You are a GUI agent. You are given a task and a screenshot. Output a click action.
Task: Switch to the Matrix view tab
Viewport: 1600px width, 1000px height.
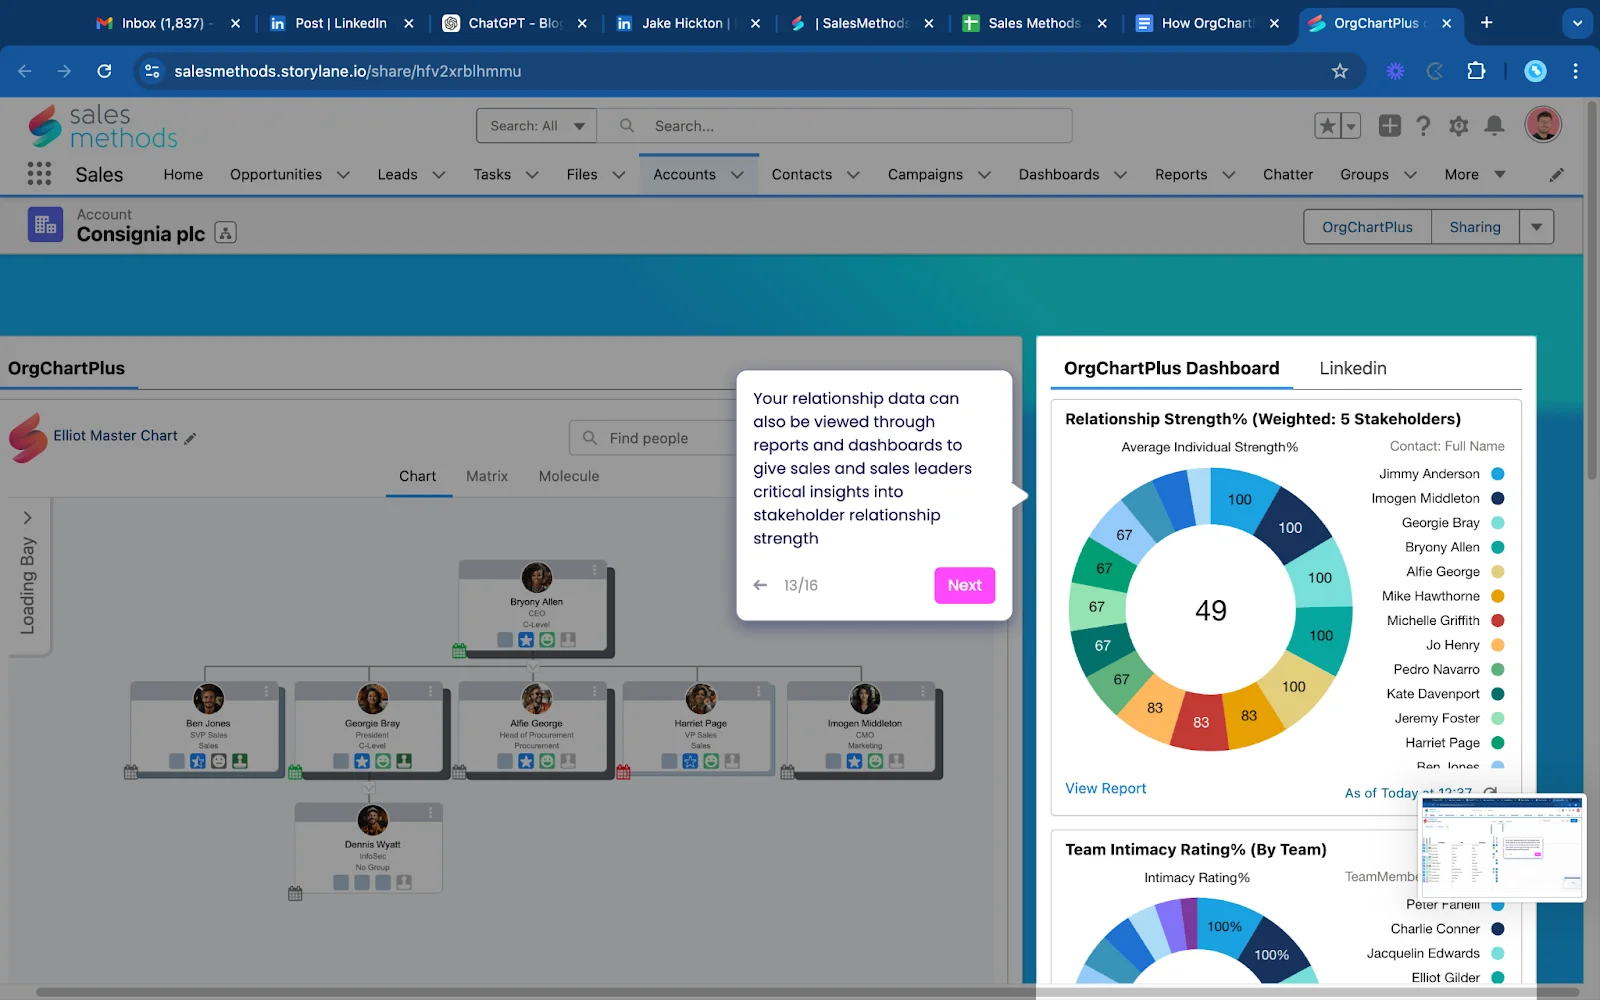(487, 476)
